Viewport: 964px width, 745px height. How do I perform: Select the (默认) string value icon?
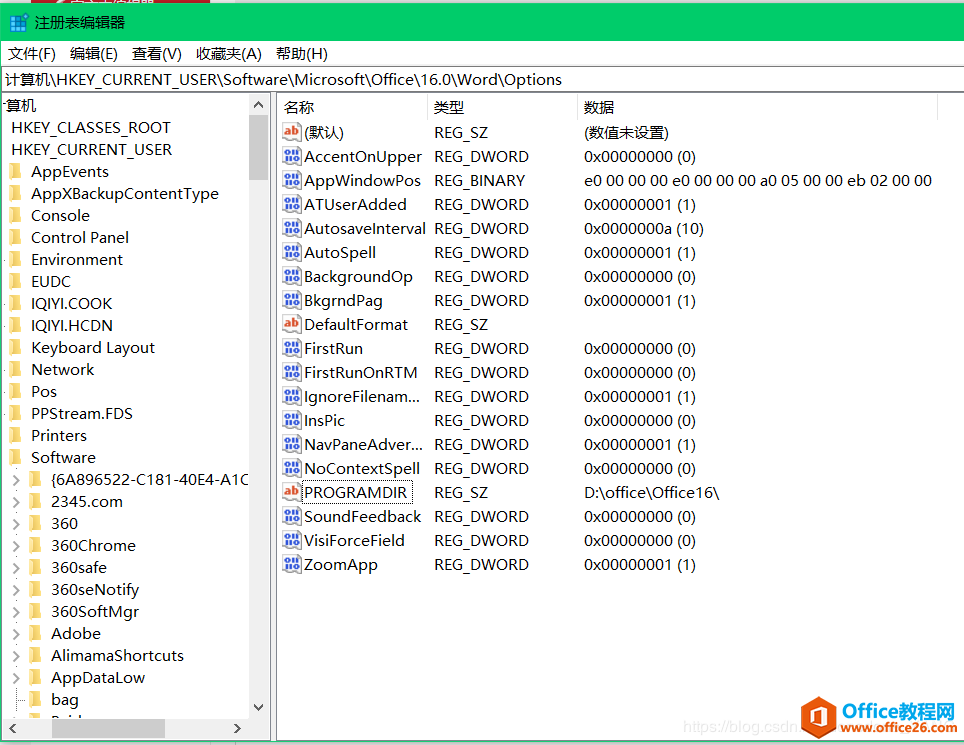tap(290, 132)
